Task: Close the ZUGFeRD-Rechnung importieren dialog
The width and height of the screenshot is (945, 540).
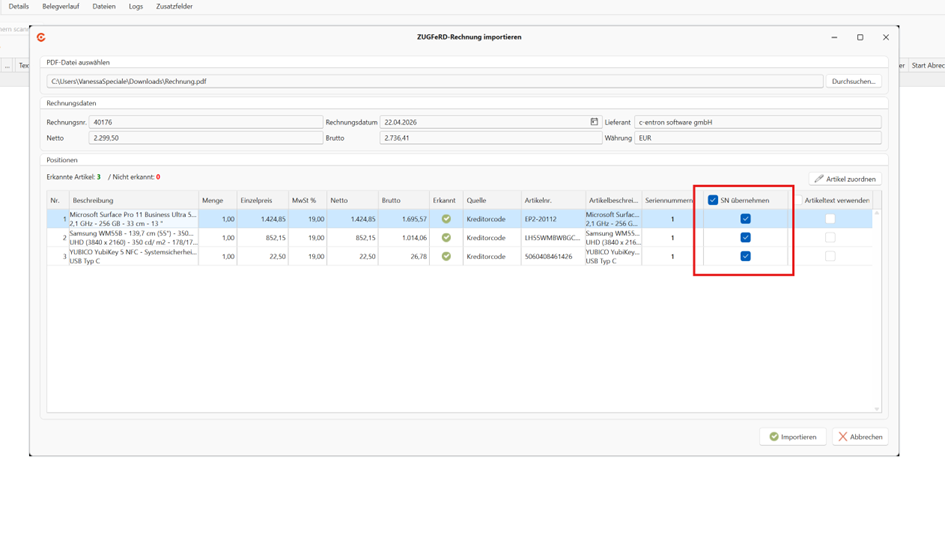Action: [886, 37]
